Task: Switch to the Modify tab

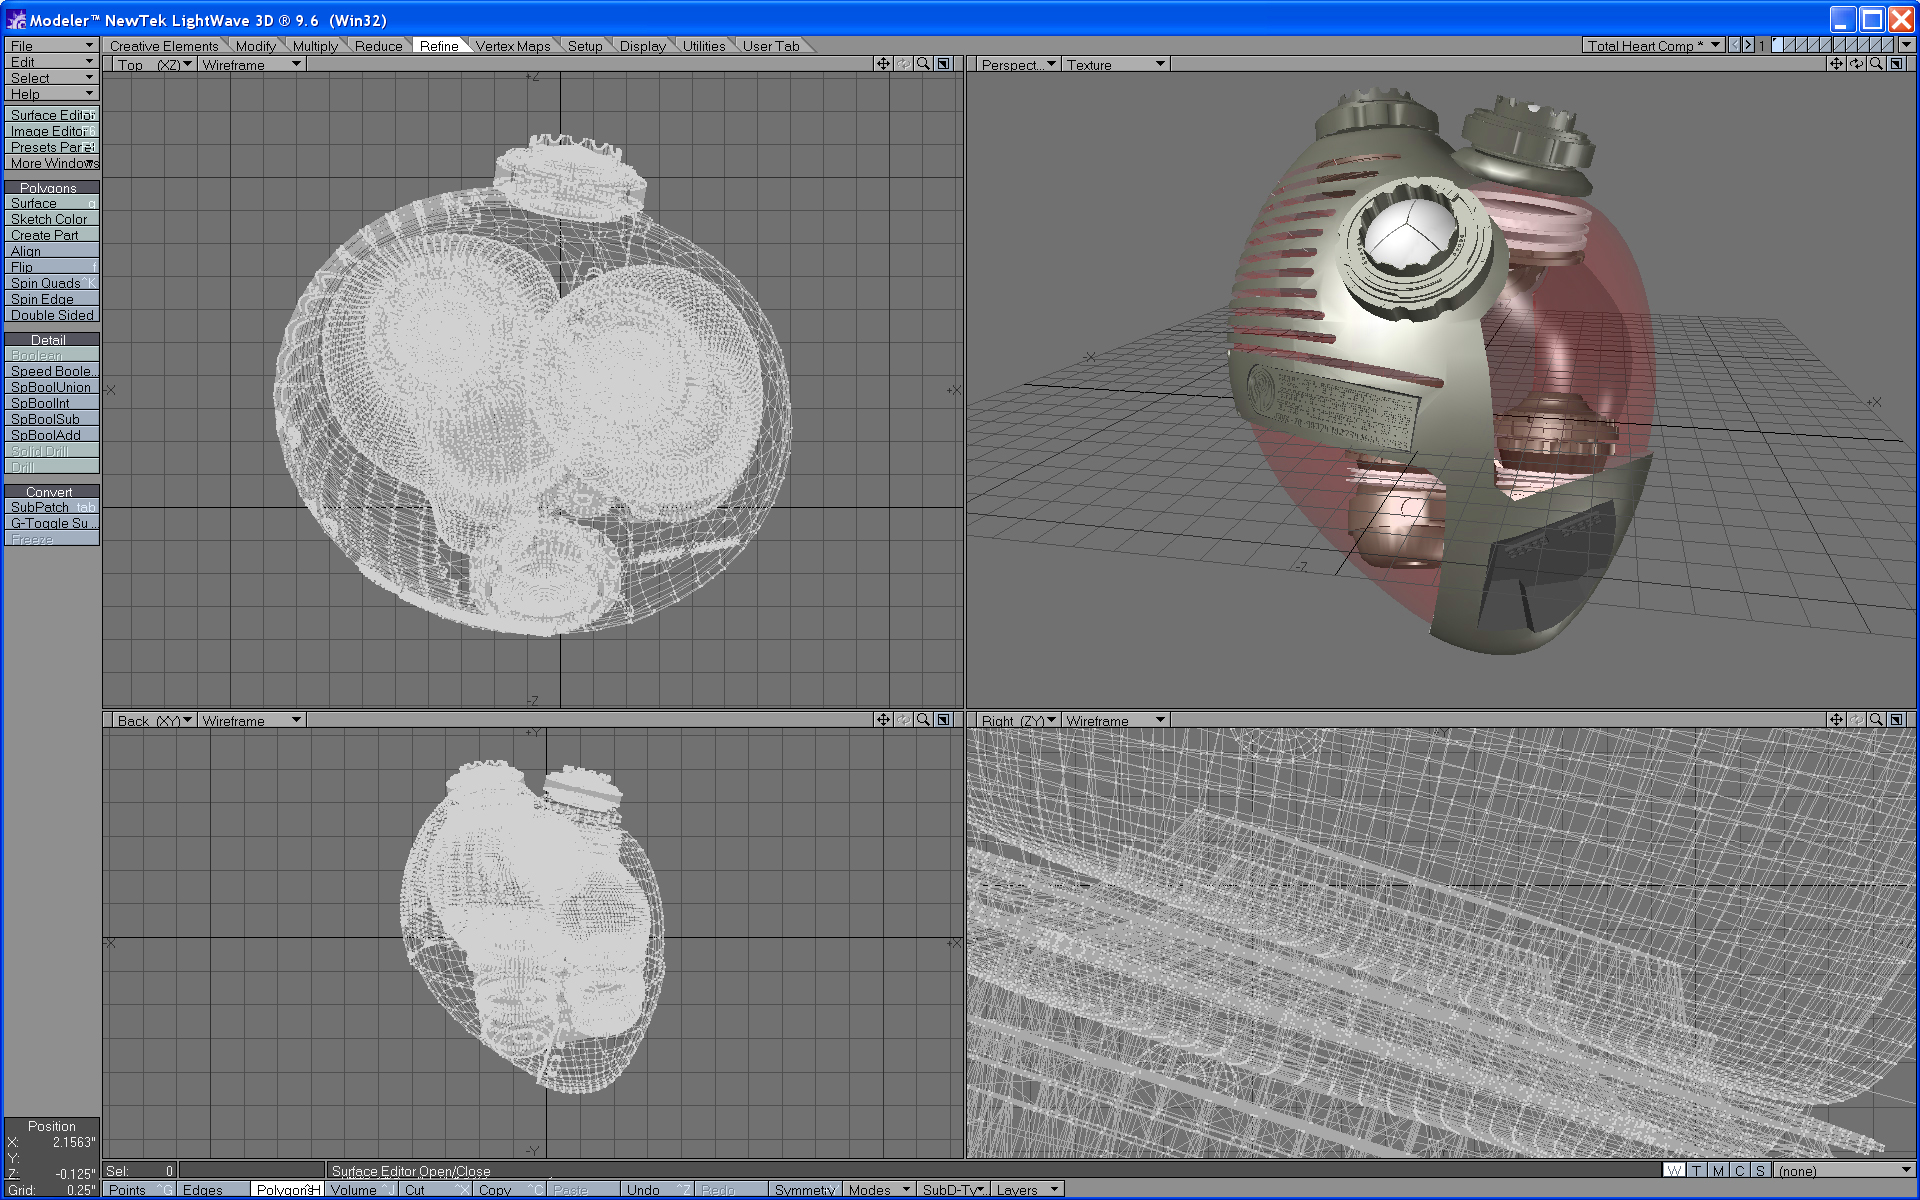Action: 256,46
